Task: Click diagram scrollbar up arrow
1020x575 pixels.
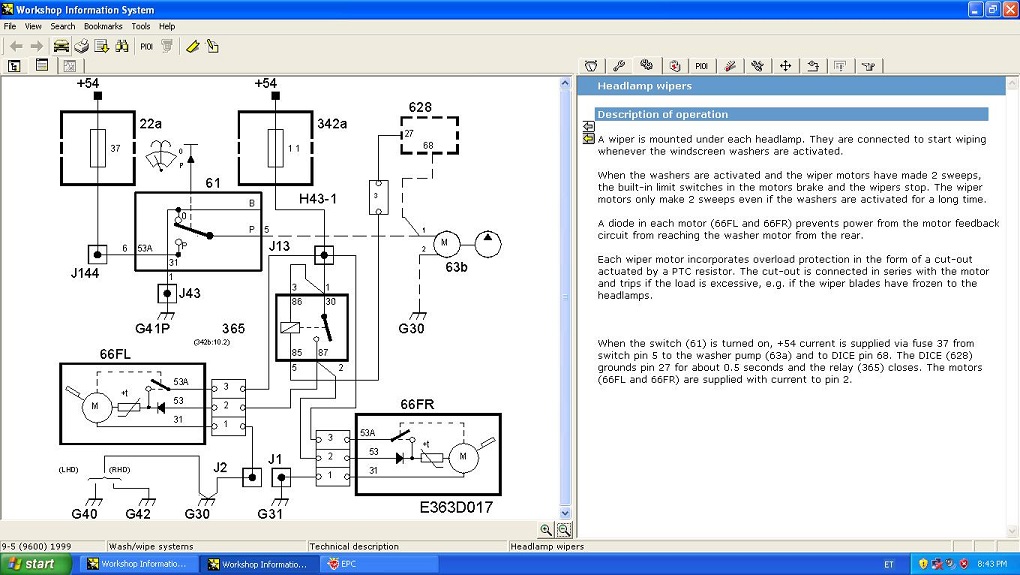Action: coord(565,83)
